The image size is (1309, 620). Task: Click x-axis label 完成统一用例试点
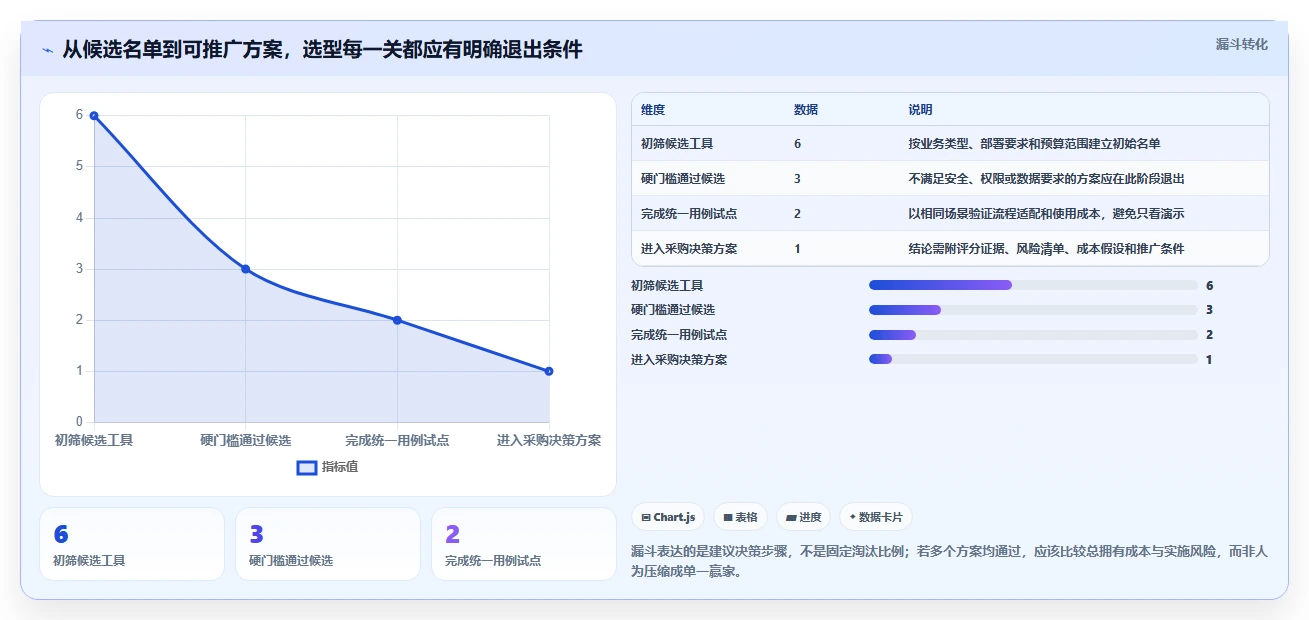pos(397,440)
